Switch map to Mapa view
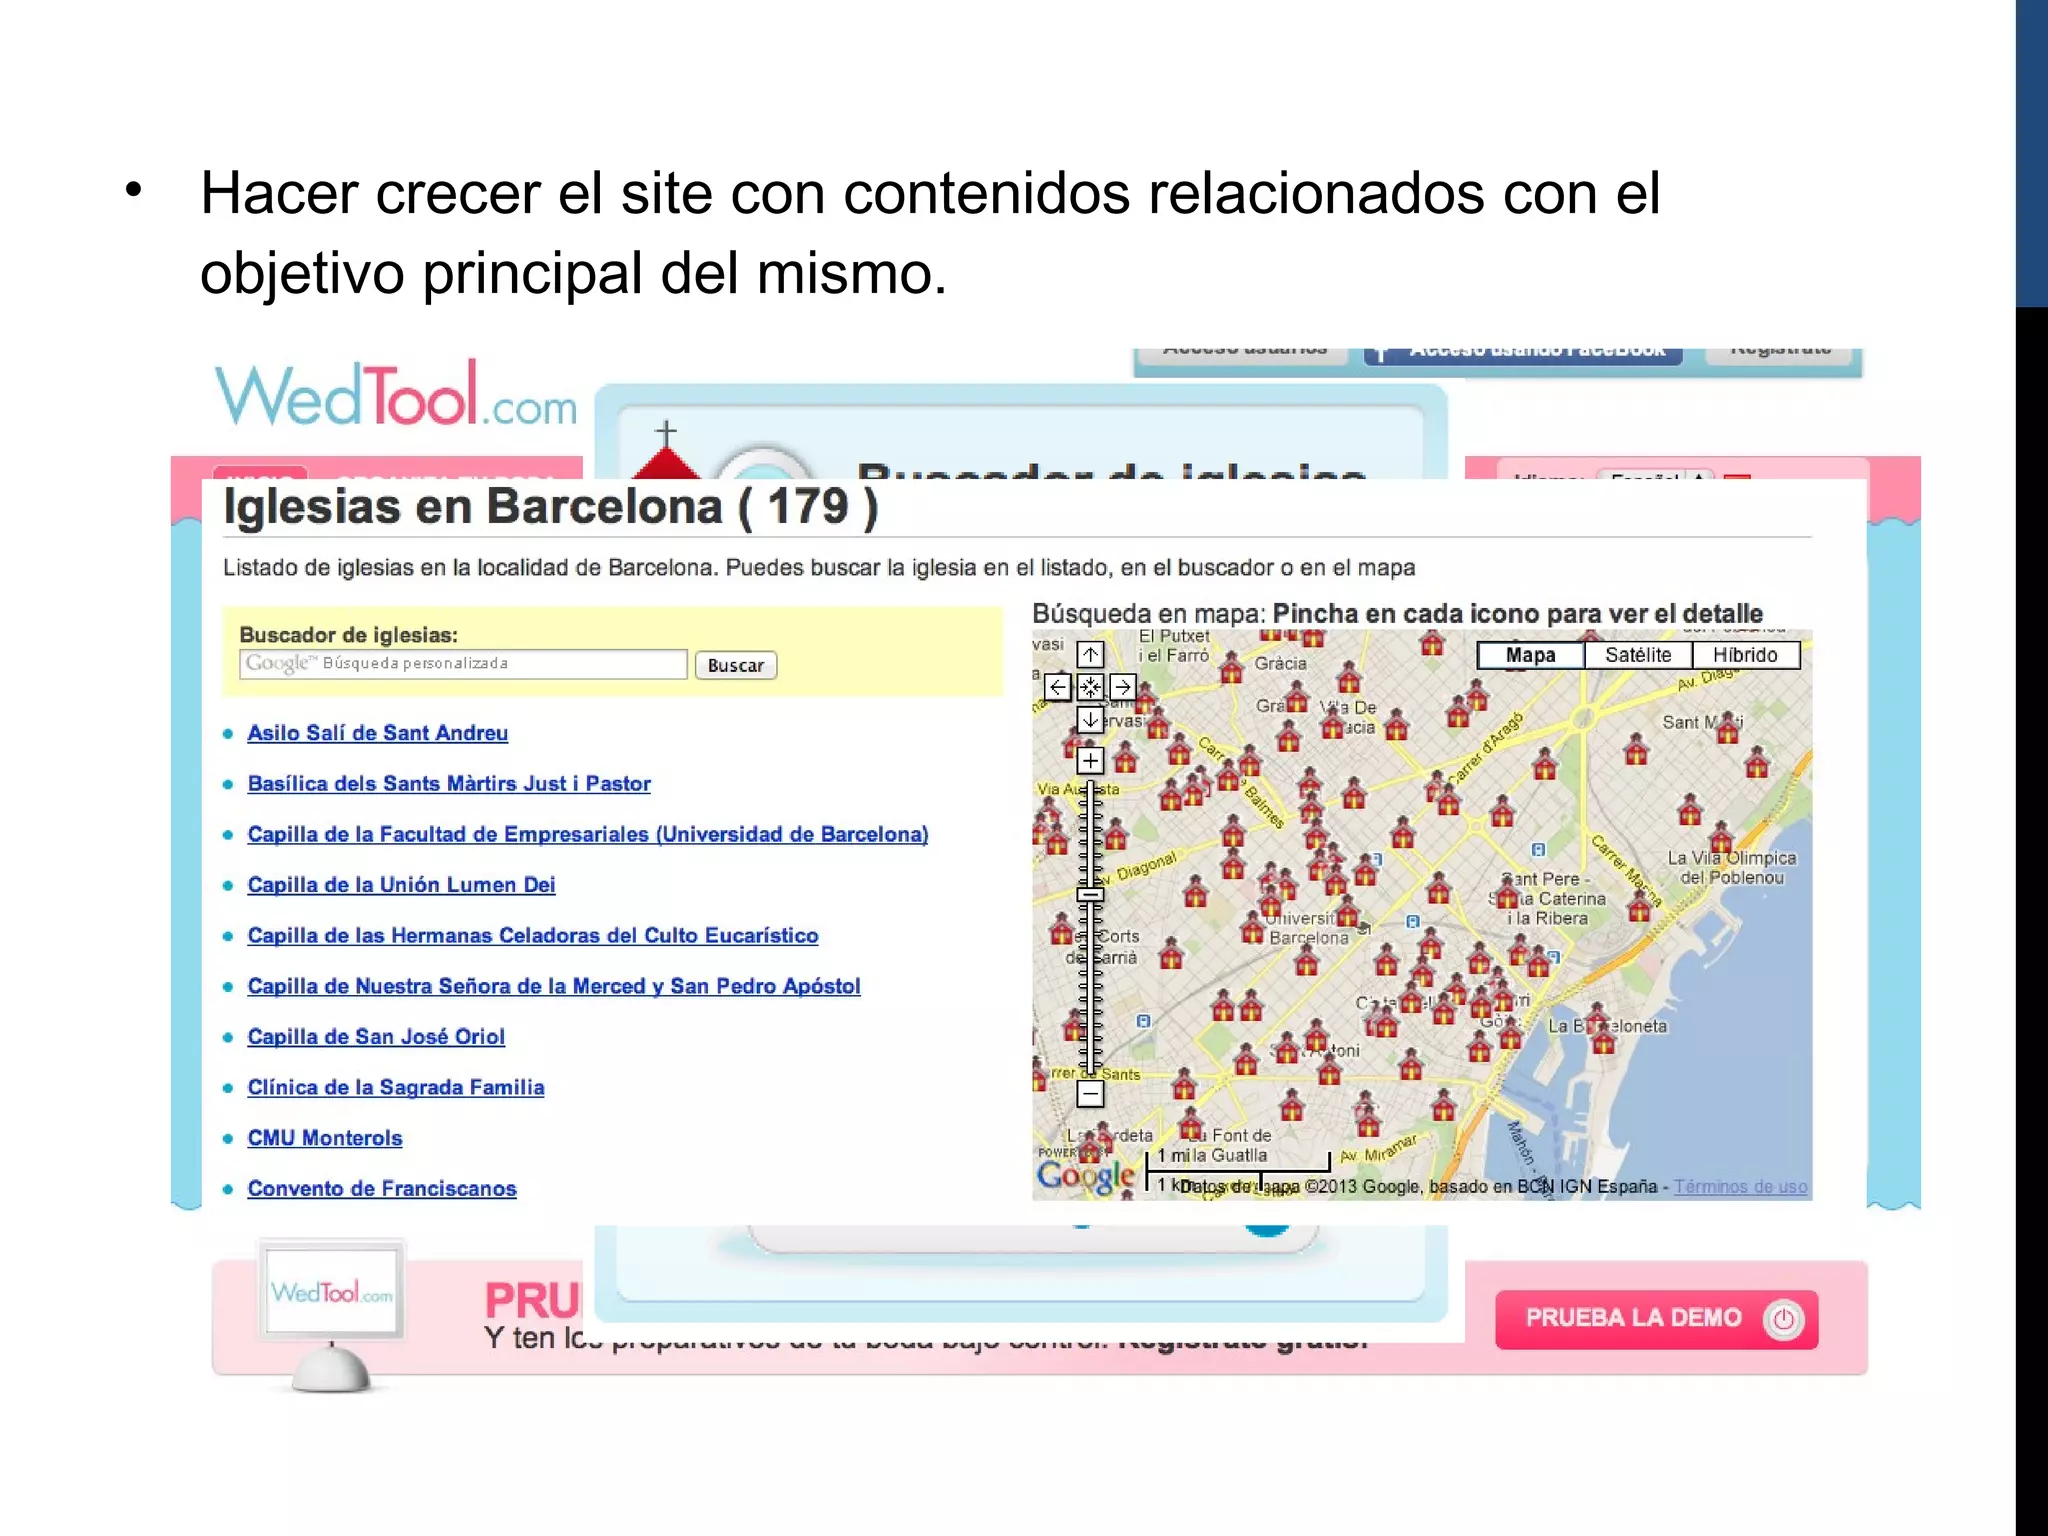This screenshot has width=2048, height=1536. 1530,655
